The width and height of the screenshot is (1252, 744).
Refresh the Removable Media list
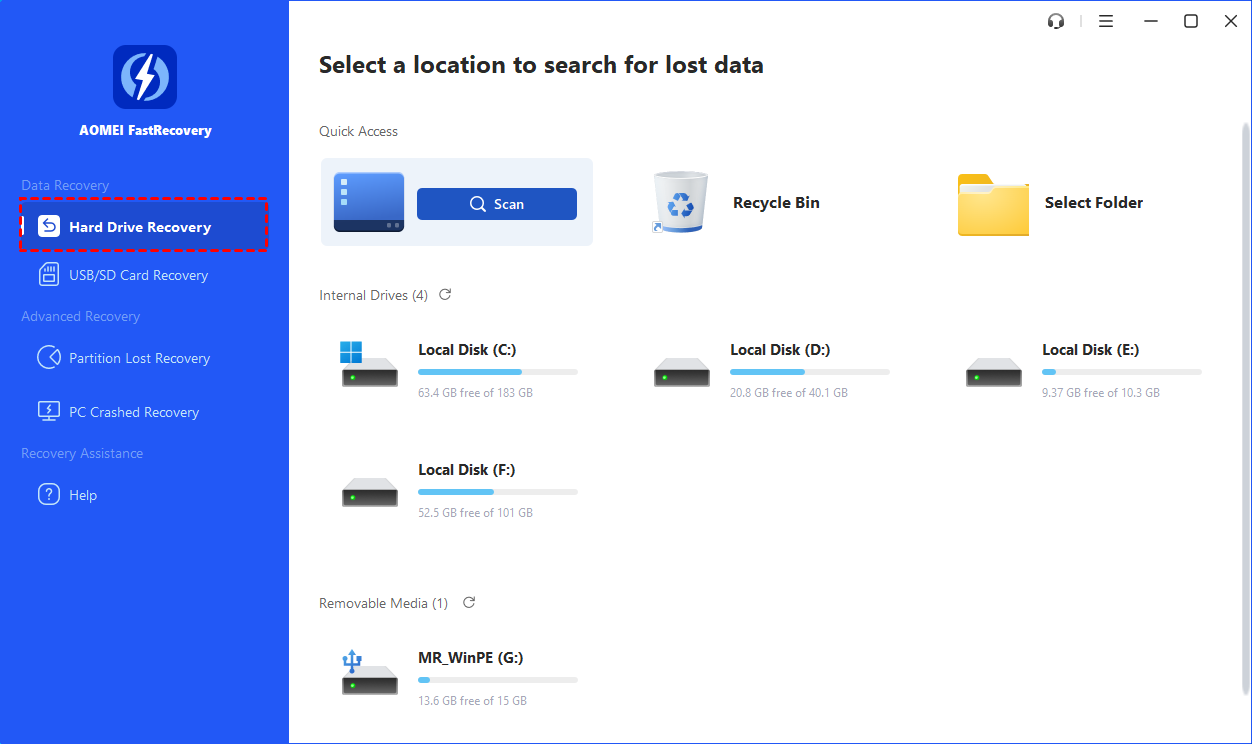point(469,603)
